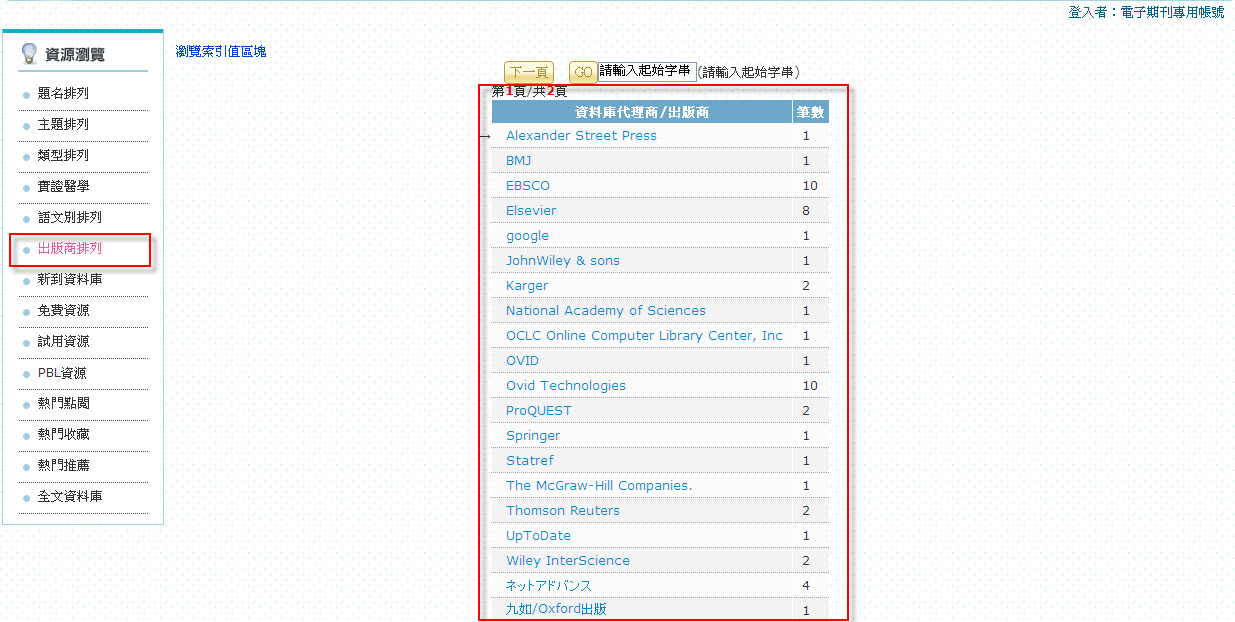Open the BMJ publisher link

pyautogui.click(x=518, y=160)
